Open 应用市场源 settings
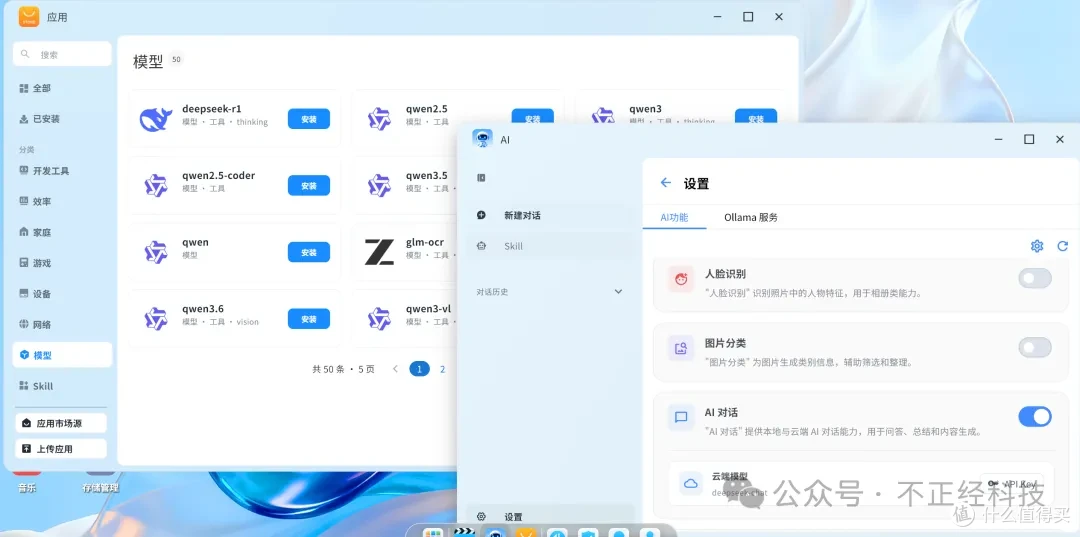Image resolution: width=1080 pixels, height=537 pixels. point(61,423)
